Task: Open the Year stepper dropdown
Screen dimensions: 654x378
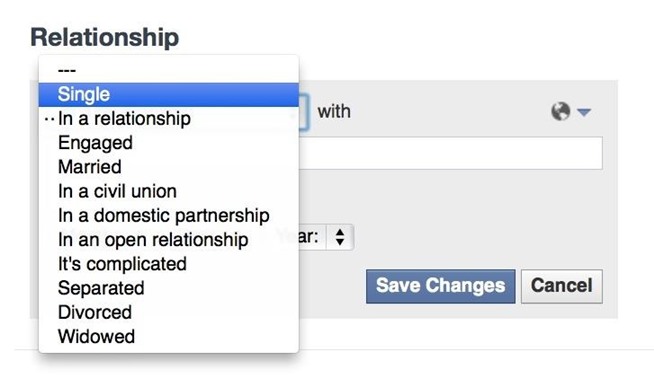Action: [340, 237]
